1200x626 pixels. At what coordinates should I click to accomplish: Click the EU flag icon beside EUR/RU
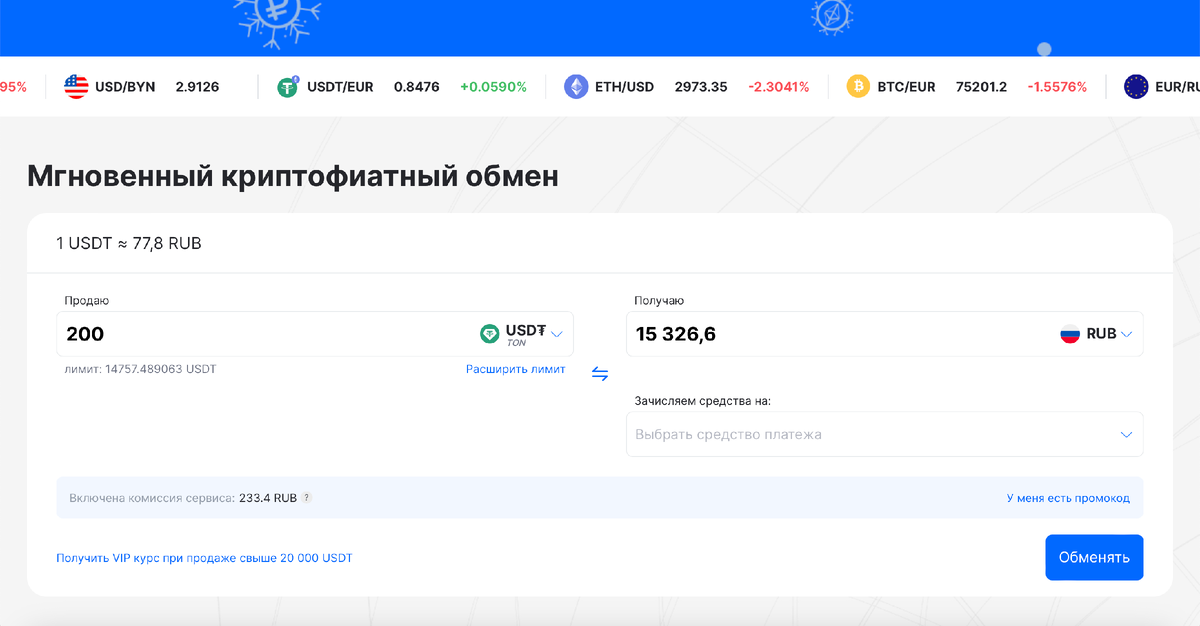(x=1135, y=86)
